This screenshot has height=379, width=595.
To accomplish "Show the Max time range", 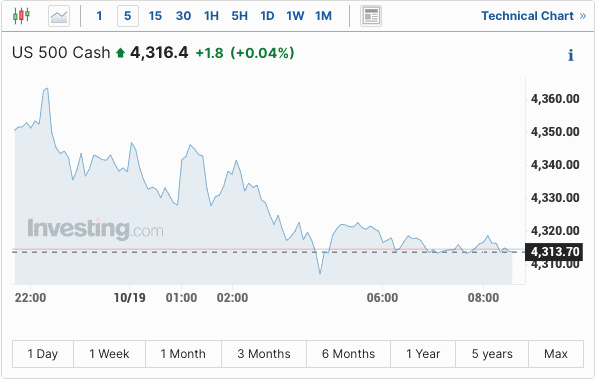I will [556, 354].
